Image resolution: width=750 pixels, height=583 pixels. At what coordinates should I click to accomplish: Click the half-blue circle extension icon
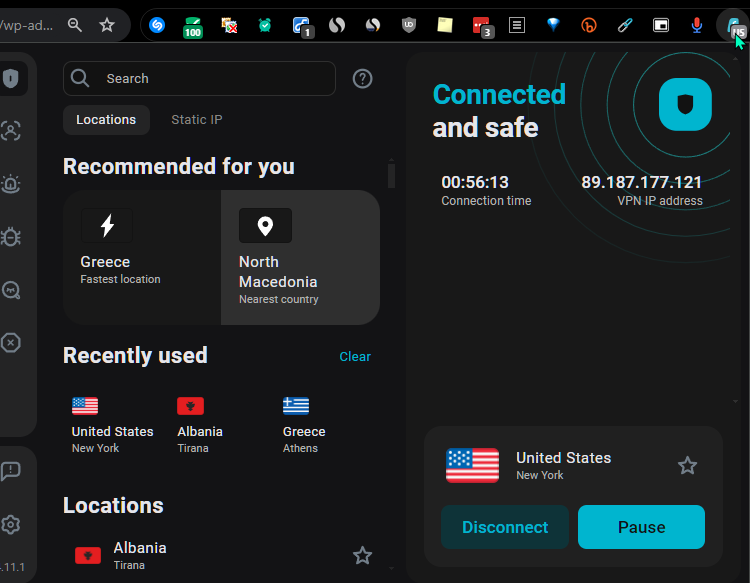[373, 25]
